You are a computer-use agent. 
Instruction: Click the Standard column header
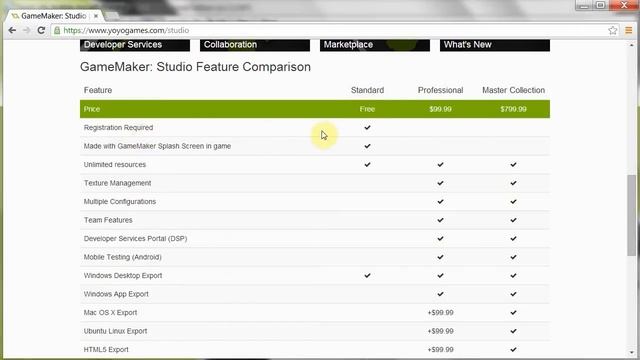(367, 90)
